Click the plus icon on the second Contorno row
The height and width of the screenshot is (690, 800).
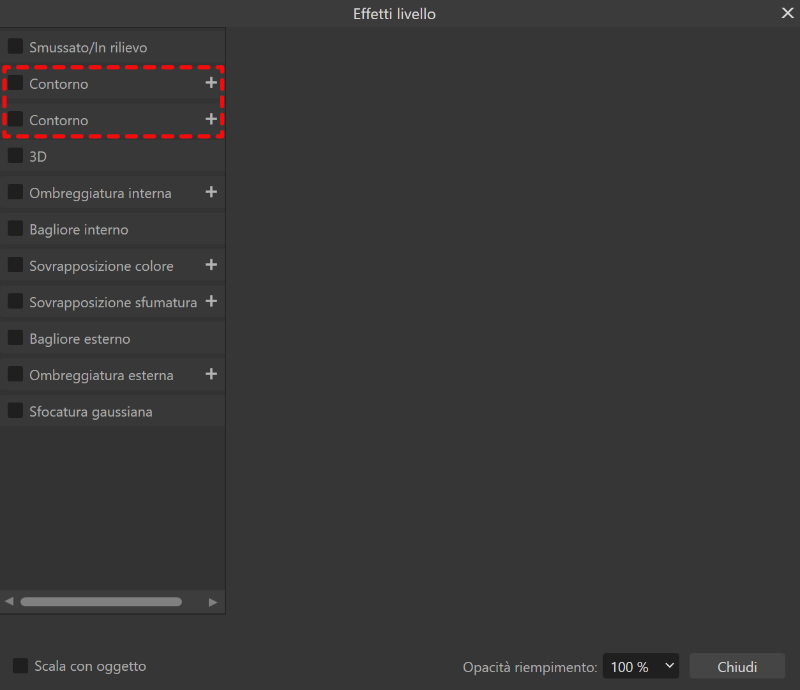(211, 119)
